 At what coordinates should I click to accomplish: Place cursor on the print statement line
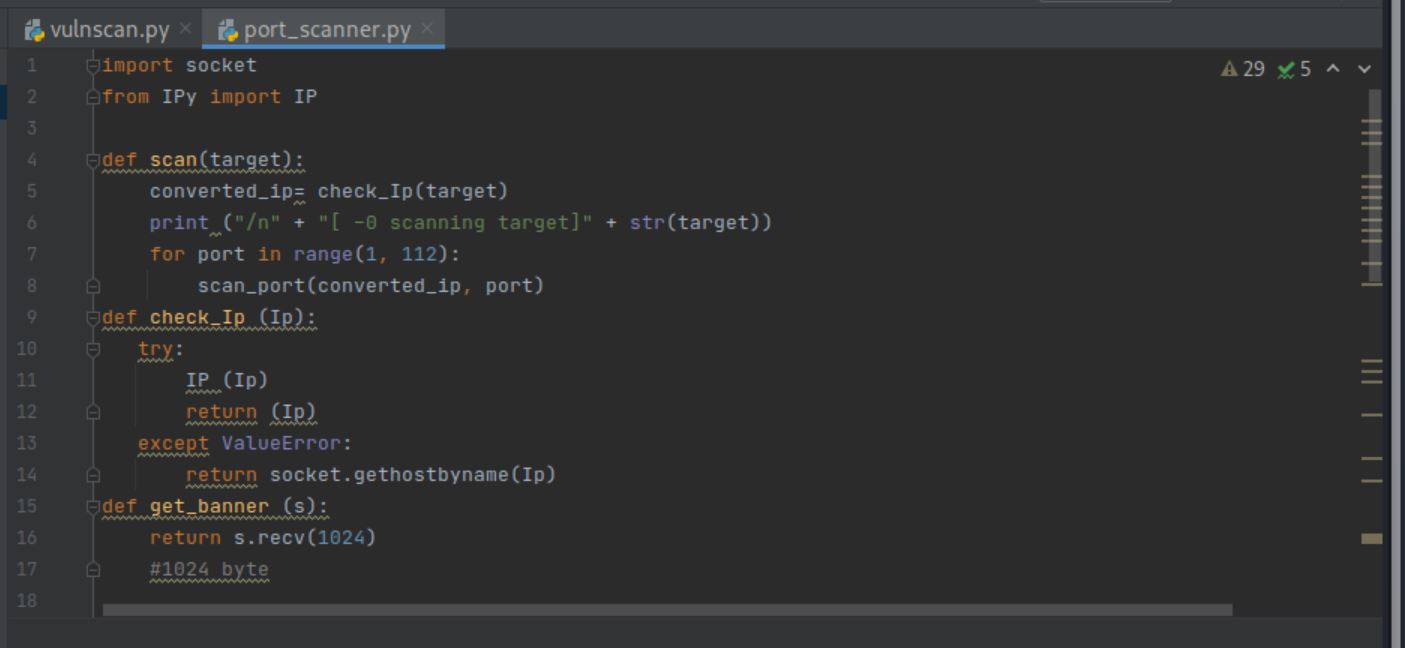pyautogui.click(x=400, y=222)
